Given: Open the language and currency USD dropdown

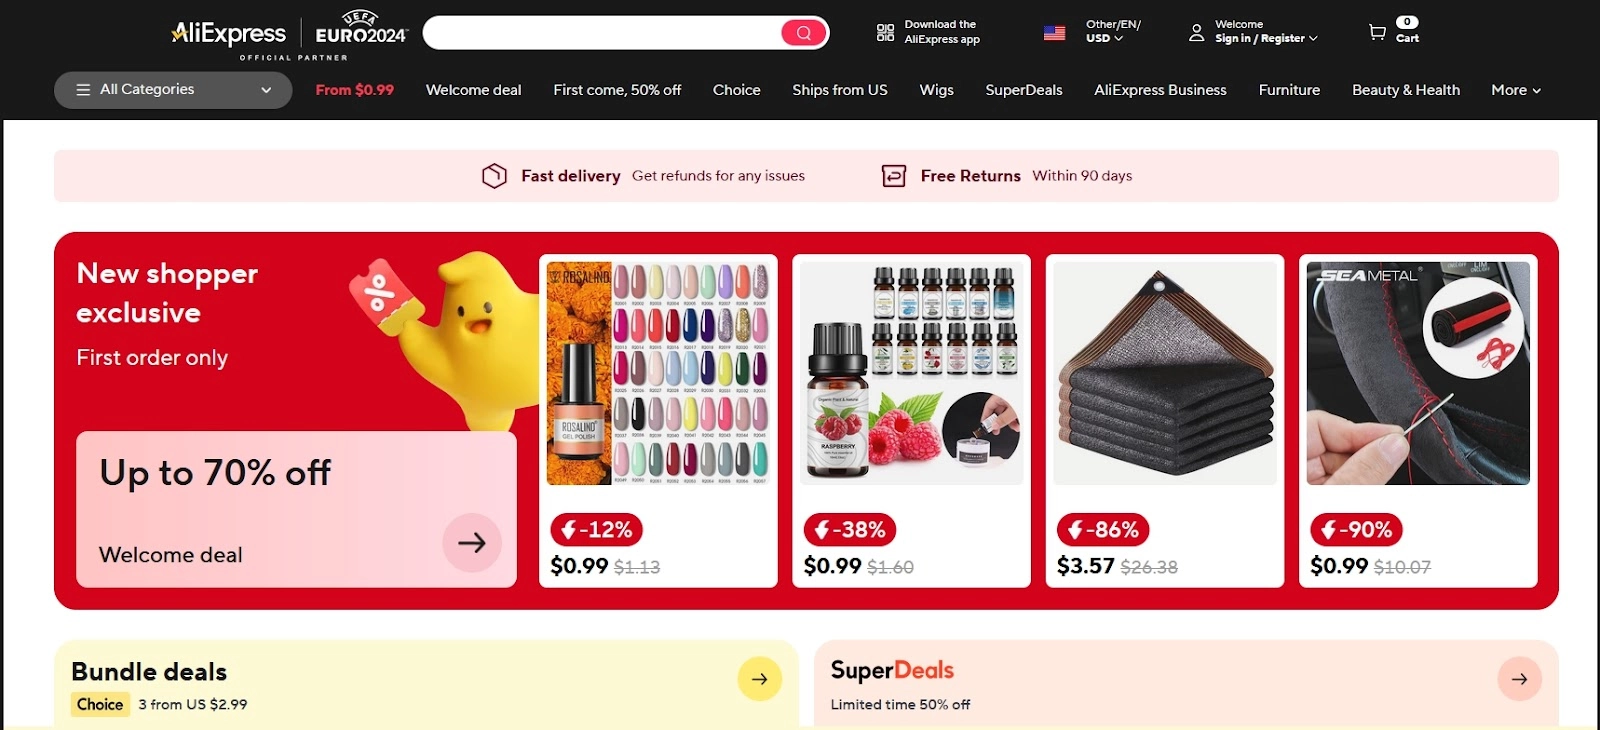Looking at the screenshot, I should pyautogui.click(x=1113, y=31).
